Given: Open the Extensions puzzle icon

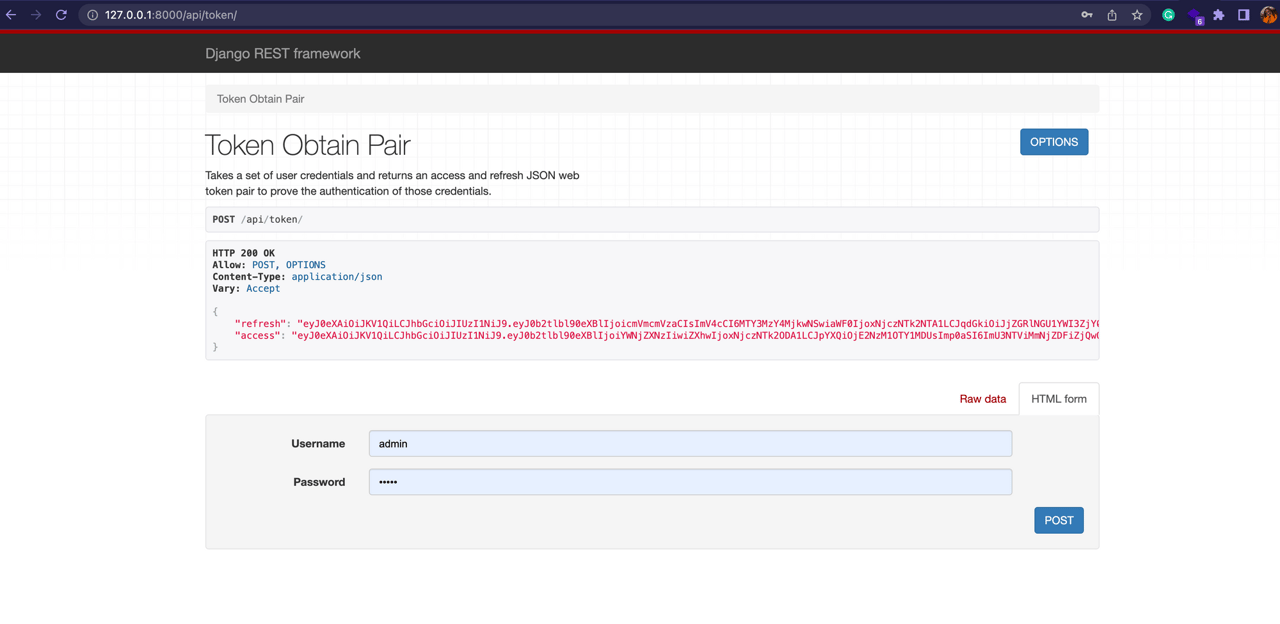Looking at the screenshot, I should point(1219,15).
